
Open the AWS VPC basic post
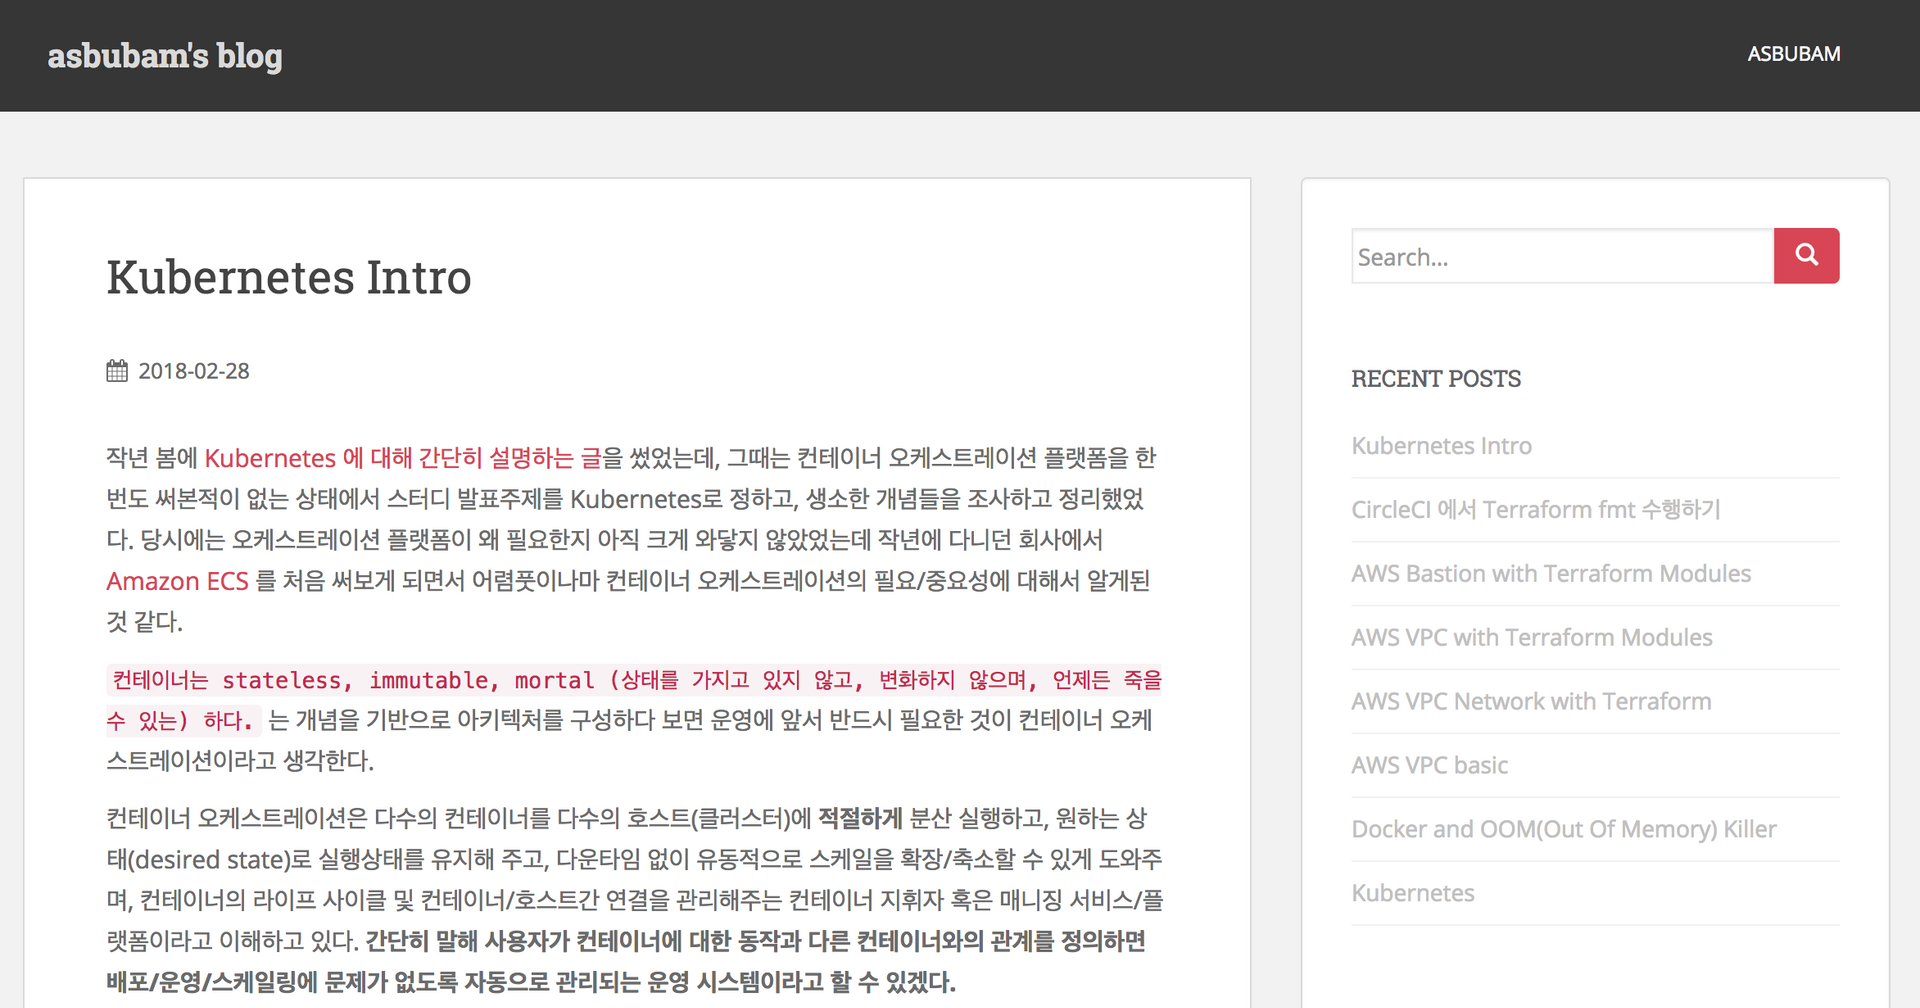[1429, 766]
